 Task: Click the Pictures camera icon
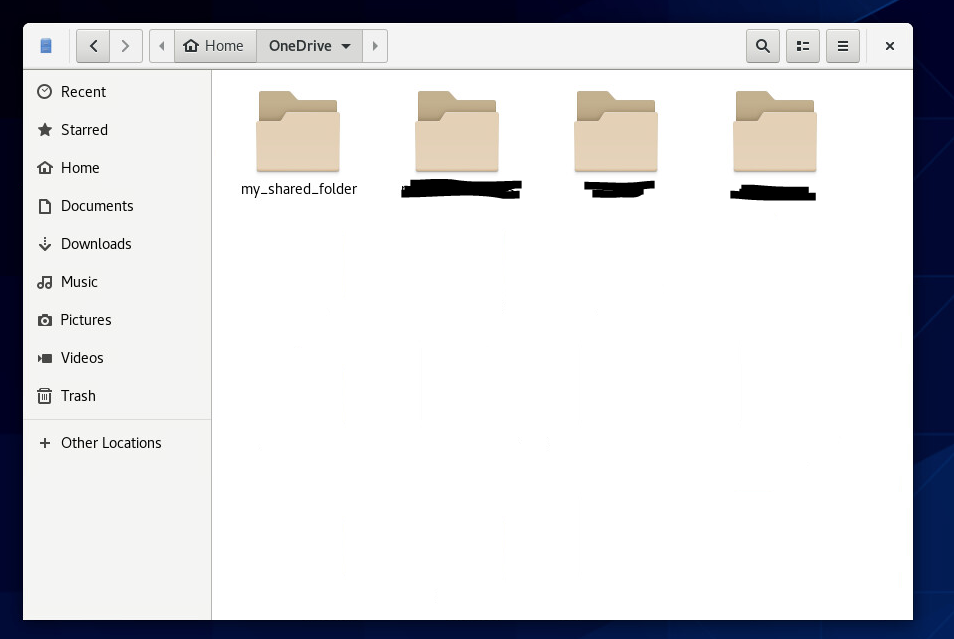click(x=44, y=320)
